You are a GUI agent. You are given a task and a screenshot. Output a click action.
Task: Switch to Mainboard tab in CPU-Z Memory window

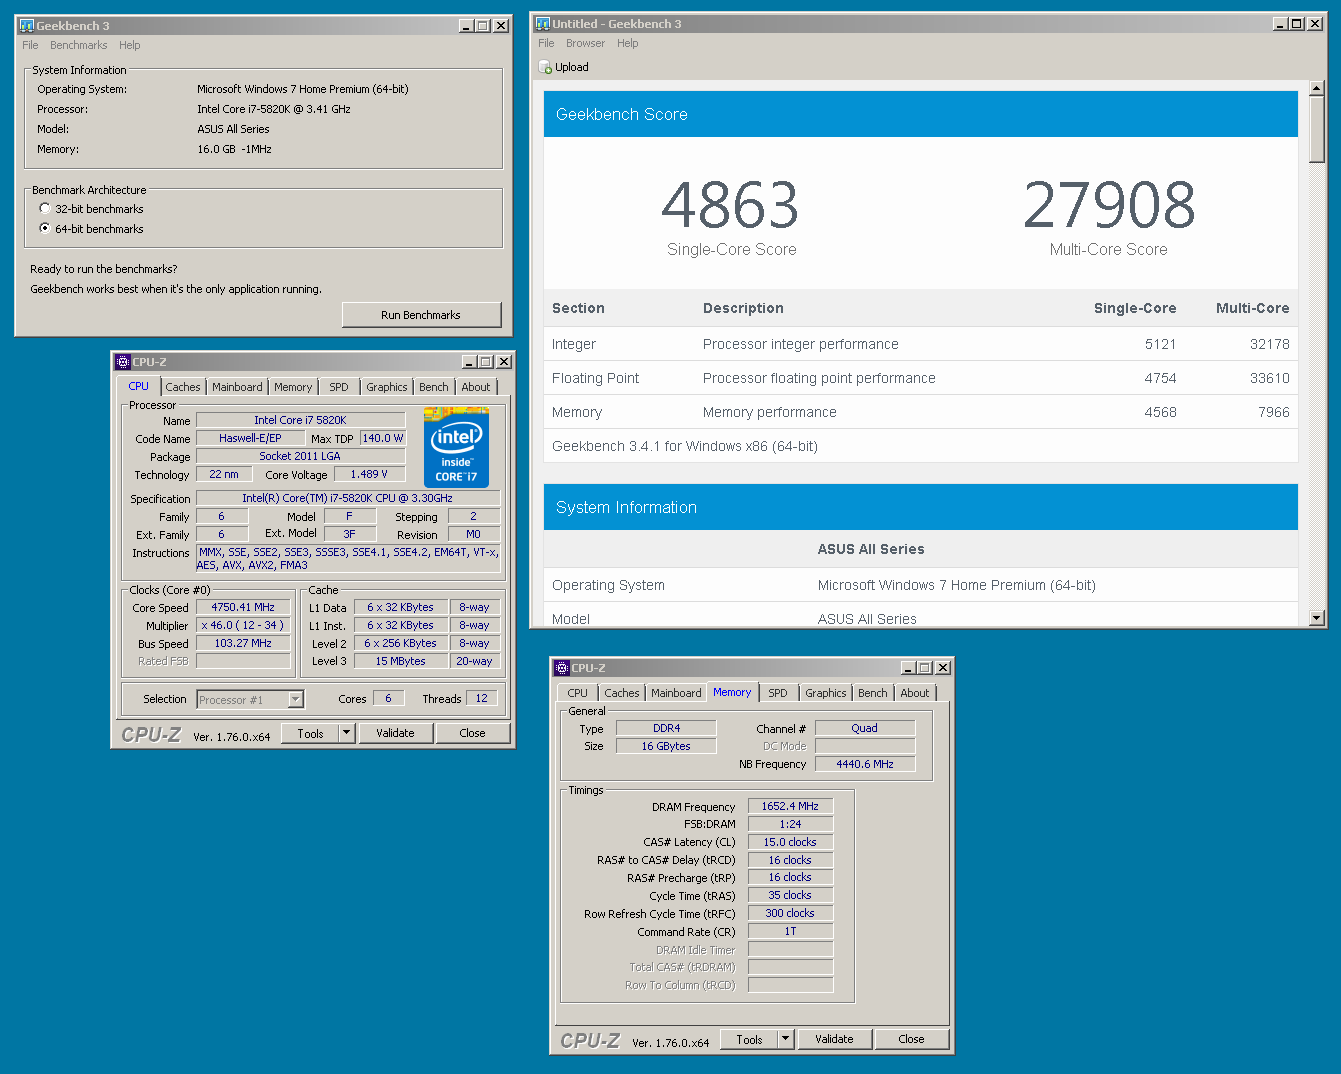click(x=676, y=693)
